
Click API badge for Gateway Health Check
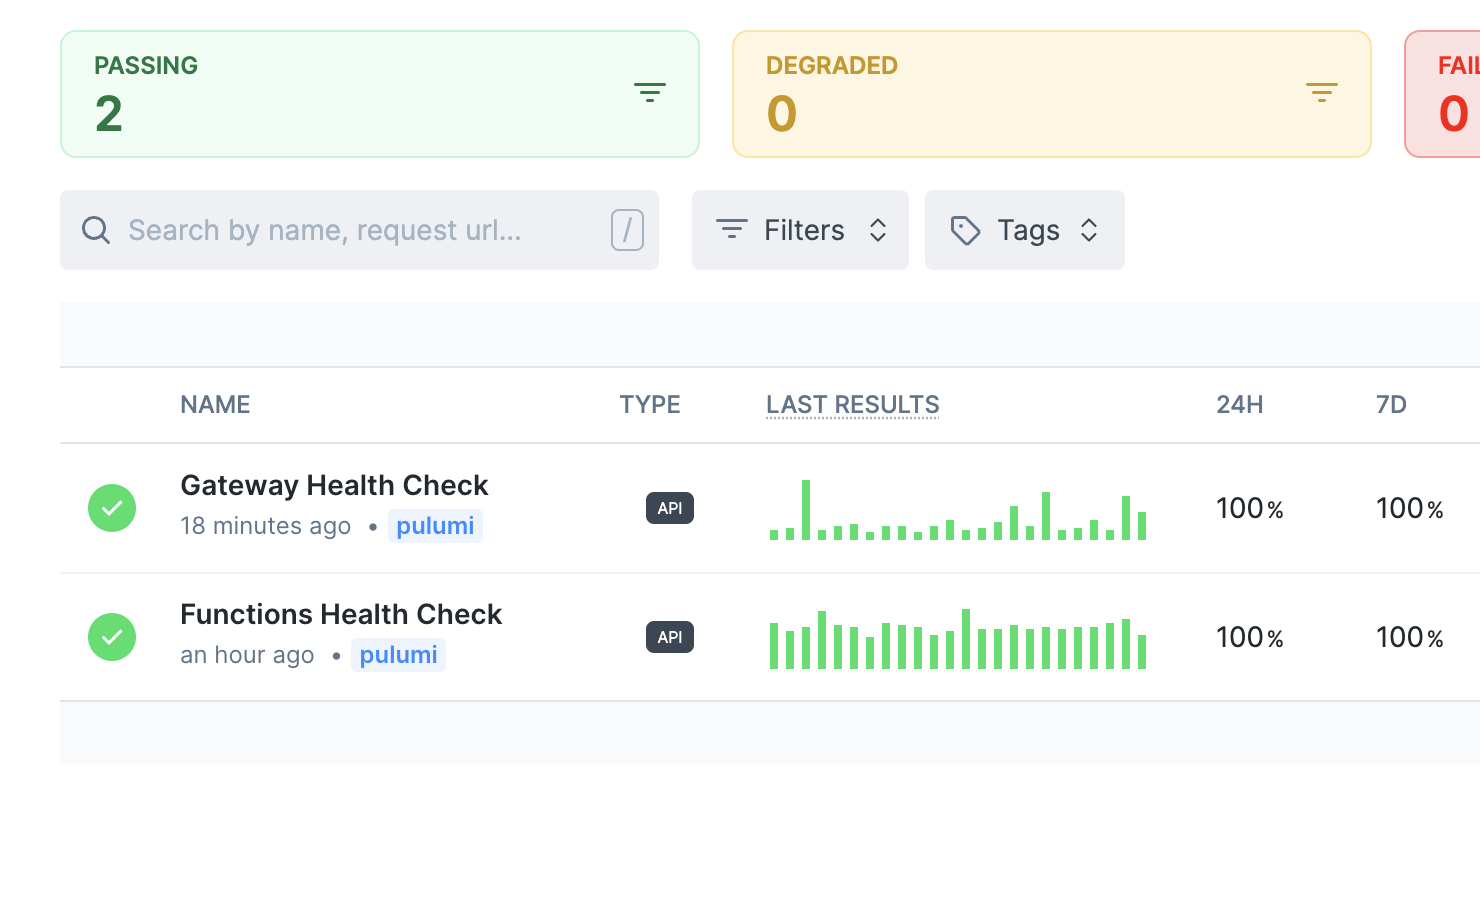(x=669, y=508)
